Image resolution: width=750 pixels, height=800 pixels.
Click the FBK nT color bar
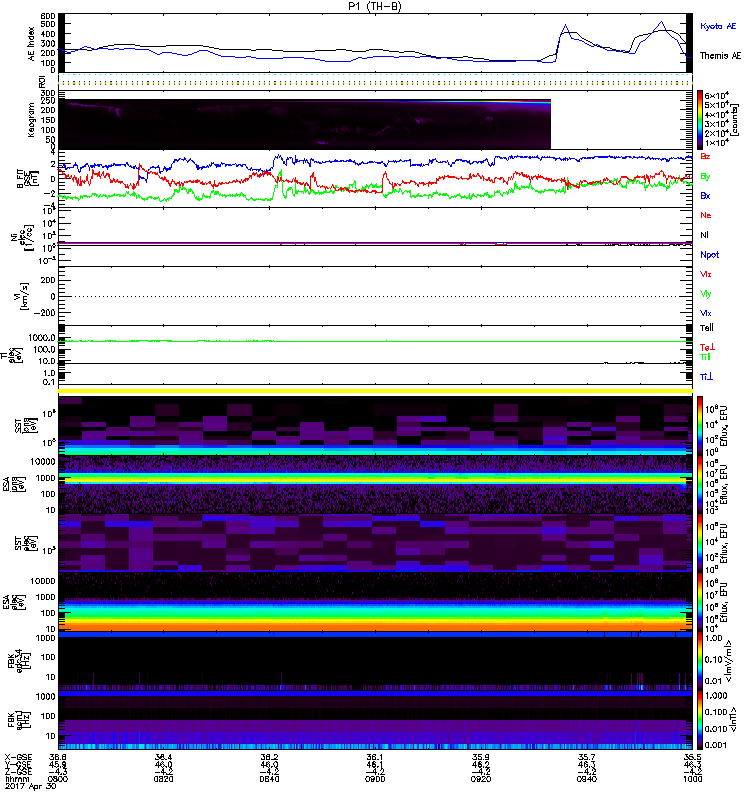click(x=700, y=720)
